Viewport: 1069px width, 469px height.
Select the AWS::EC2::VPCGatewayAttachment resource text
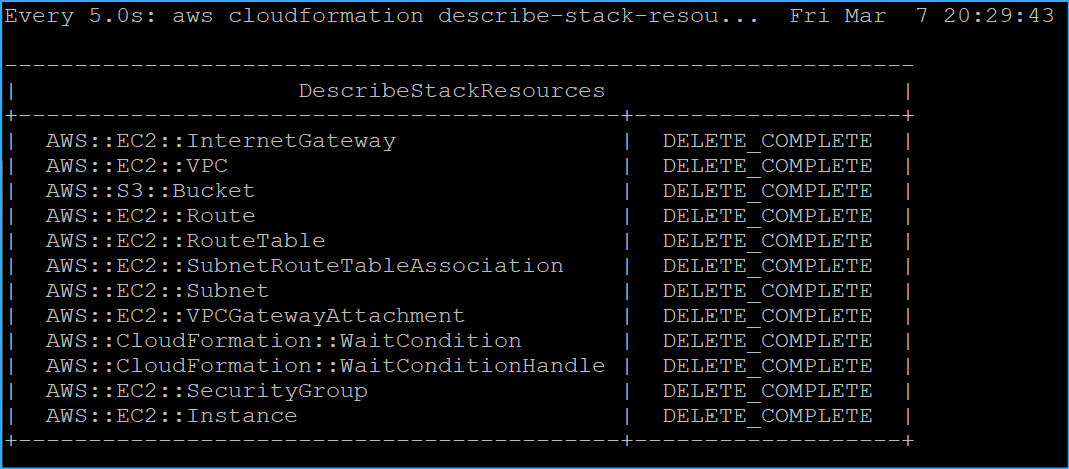click(x=255, y=316)
